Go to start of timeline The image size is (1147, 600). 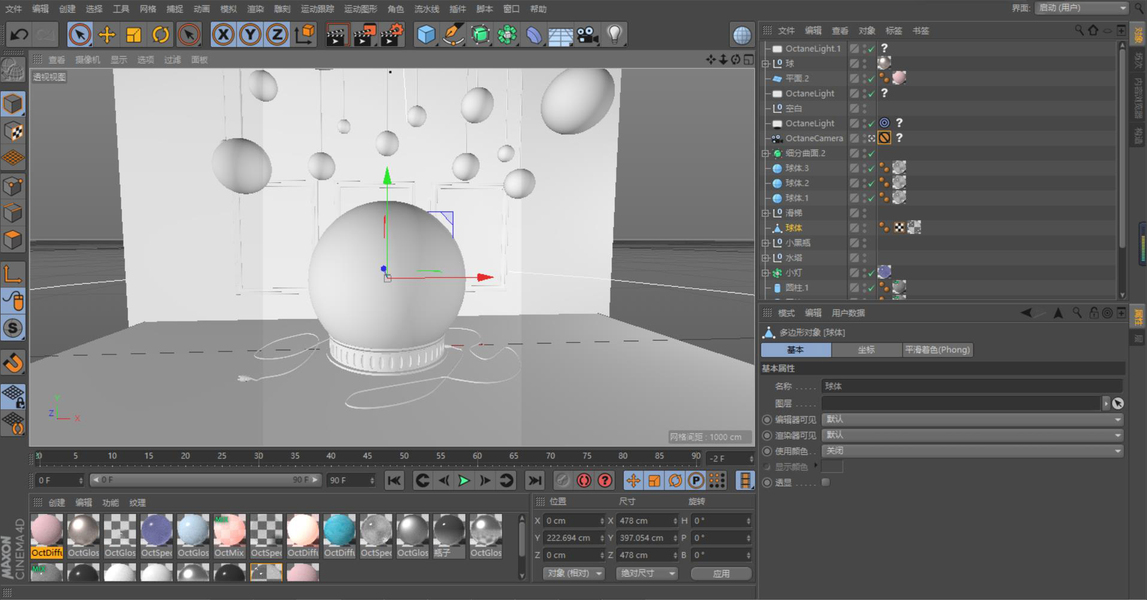click(x=394, y=480)
